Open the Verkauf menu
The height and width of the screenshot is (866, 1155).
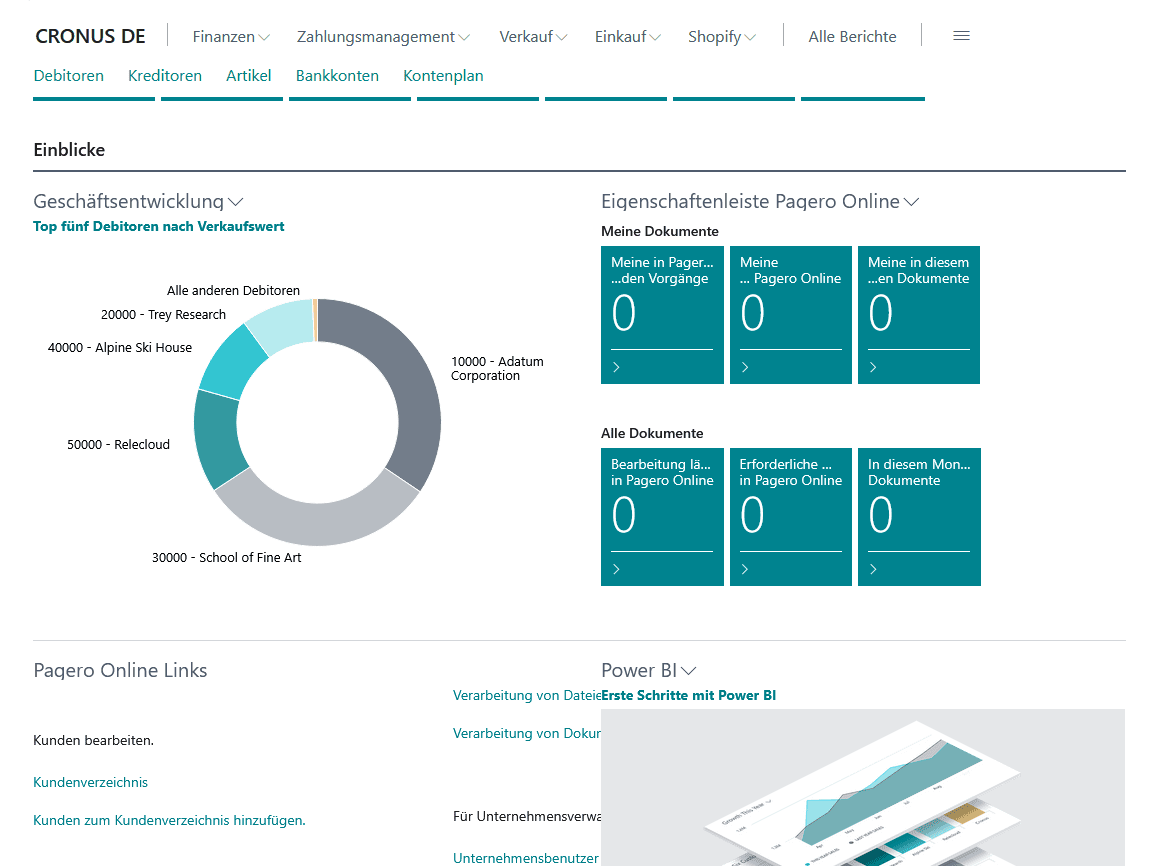pyautogui.click(x=533, y=37)
